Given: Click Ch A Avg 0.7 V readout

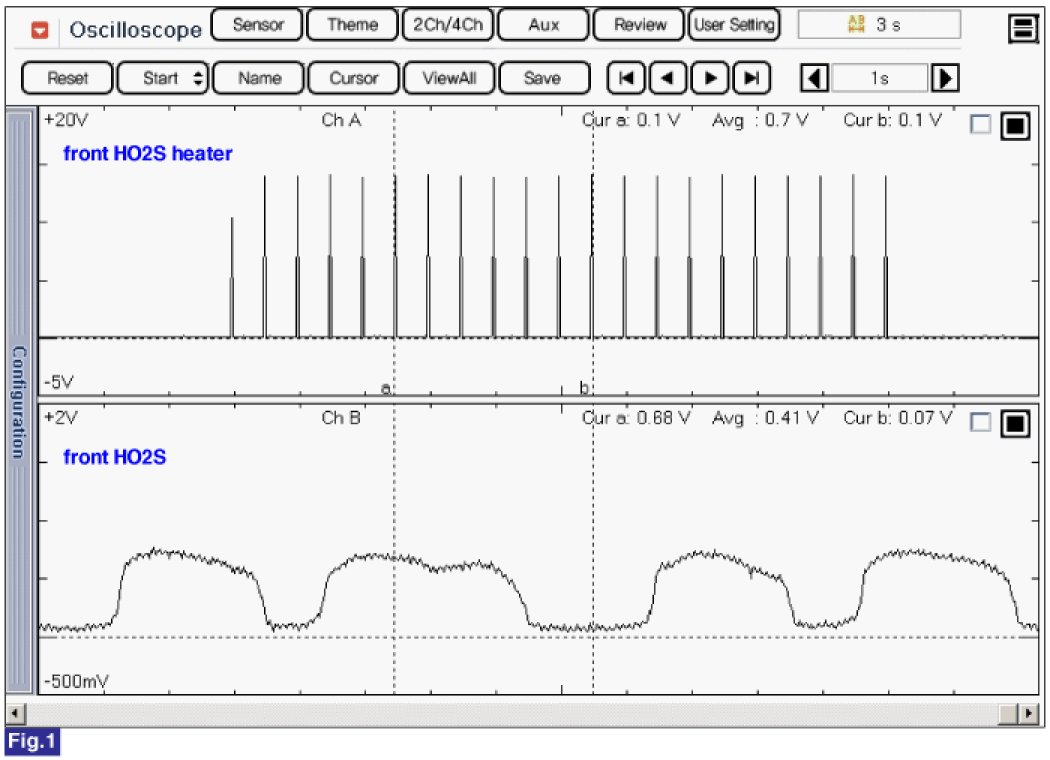Looking at the screenshot, I should [760, 121].
